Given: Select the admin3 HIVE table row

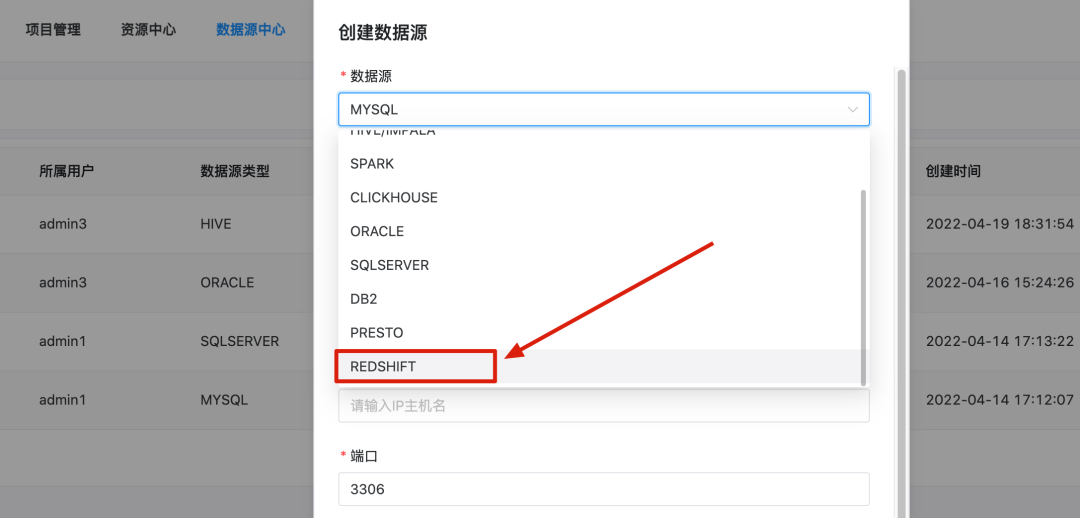Looking at the screenshot, I should [x=150, y=224].
